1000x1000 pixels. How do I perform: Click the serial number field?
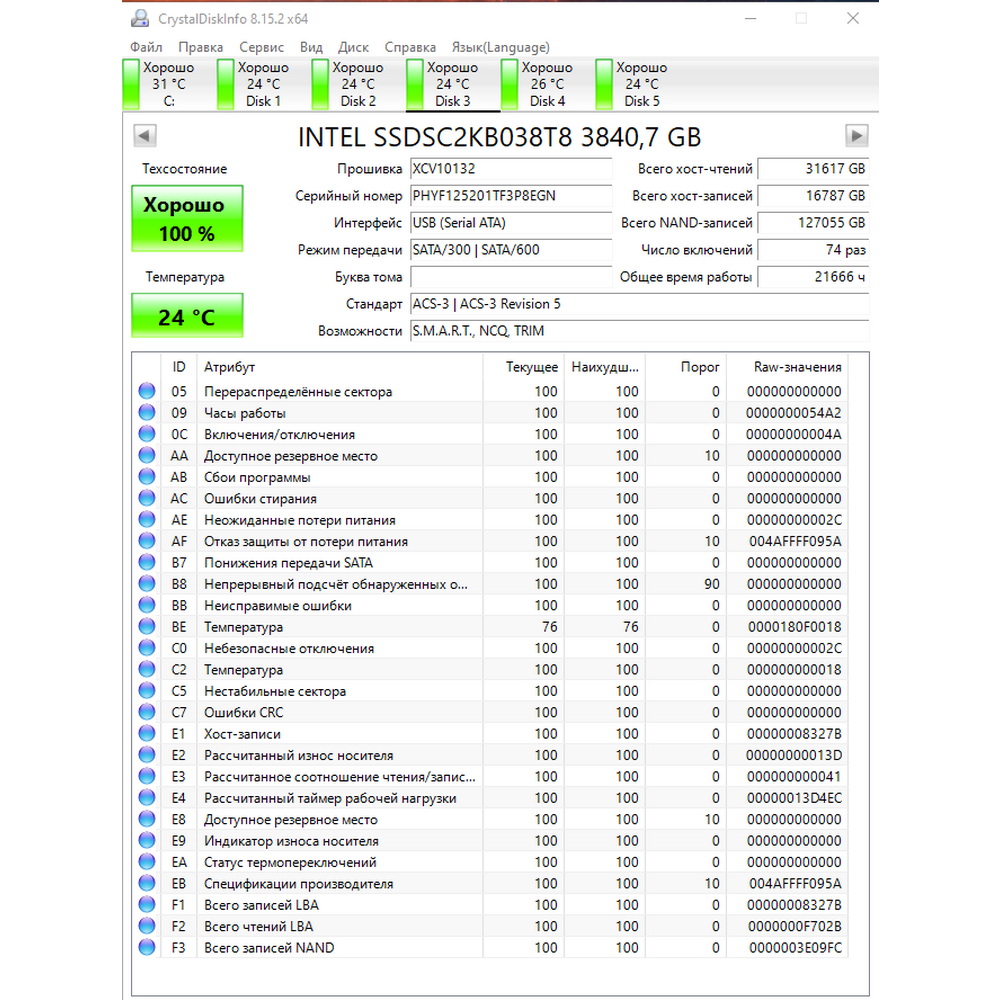tap(511, 196)
